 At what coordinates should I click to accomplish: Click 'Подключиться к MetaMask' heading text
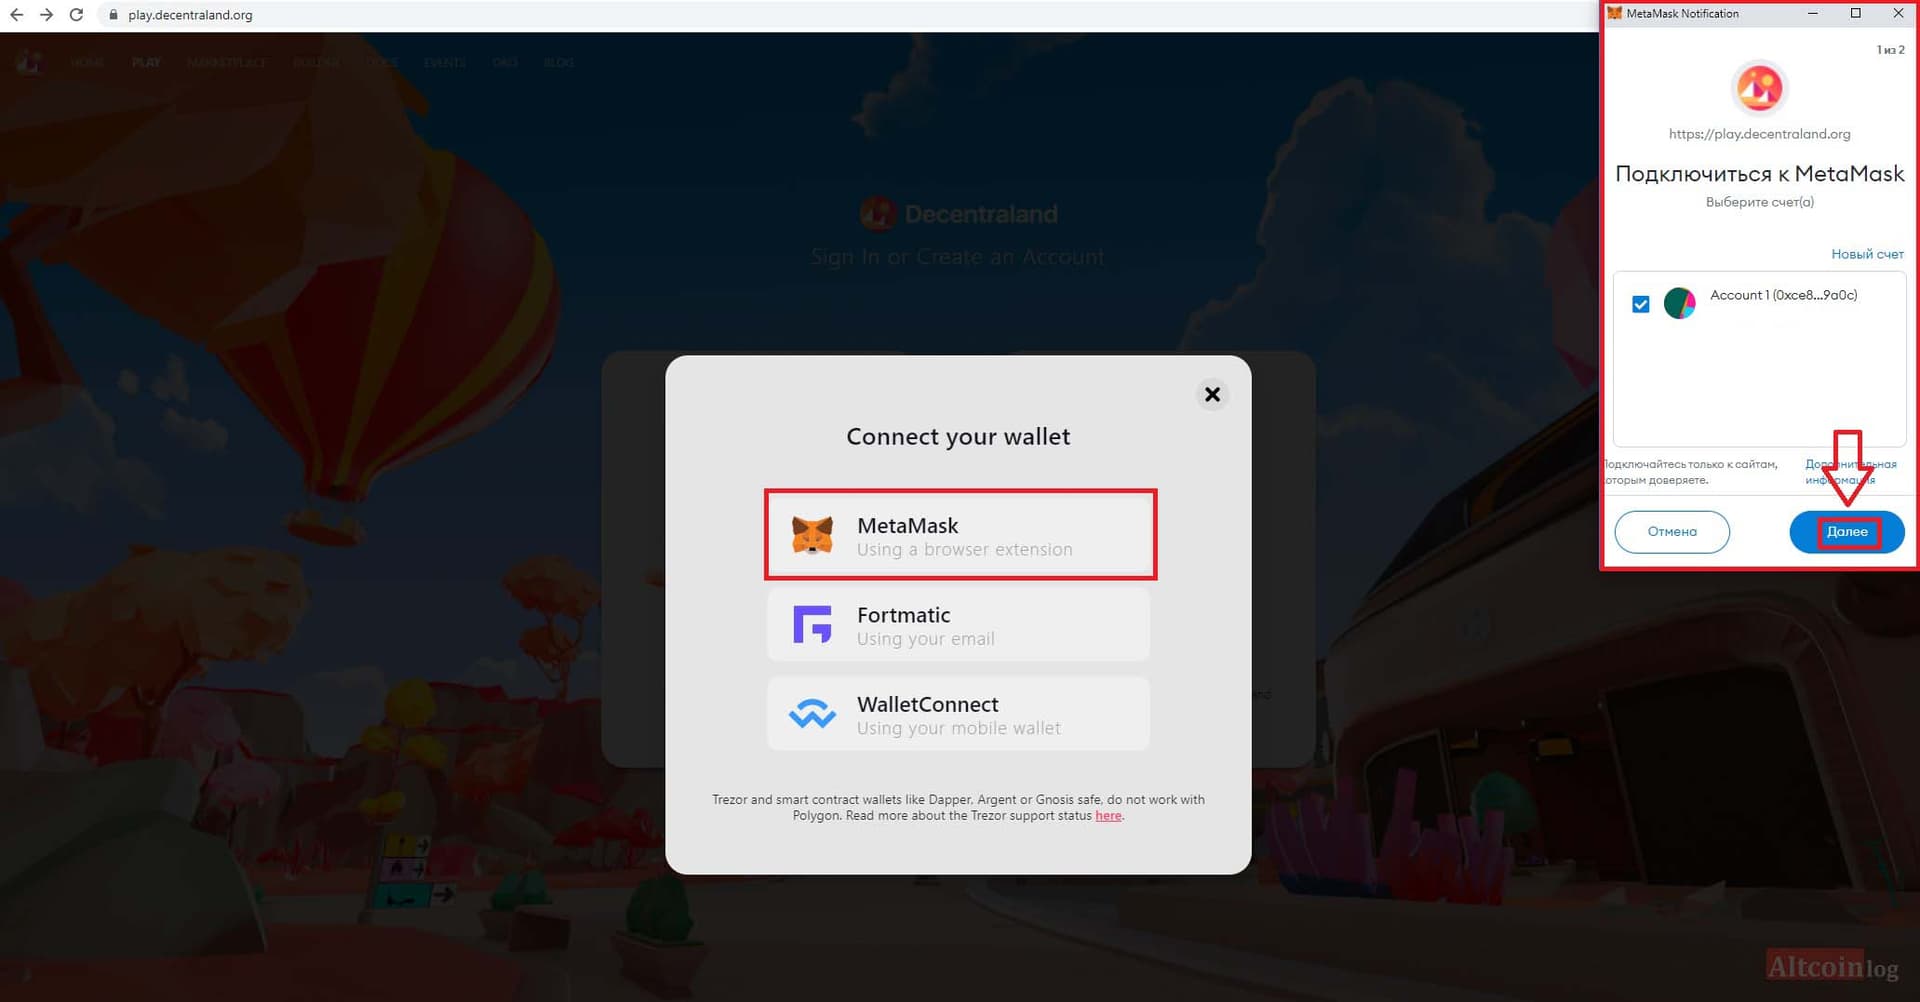tap(1759, 174)
